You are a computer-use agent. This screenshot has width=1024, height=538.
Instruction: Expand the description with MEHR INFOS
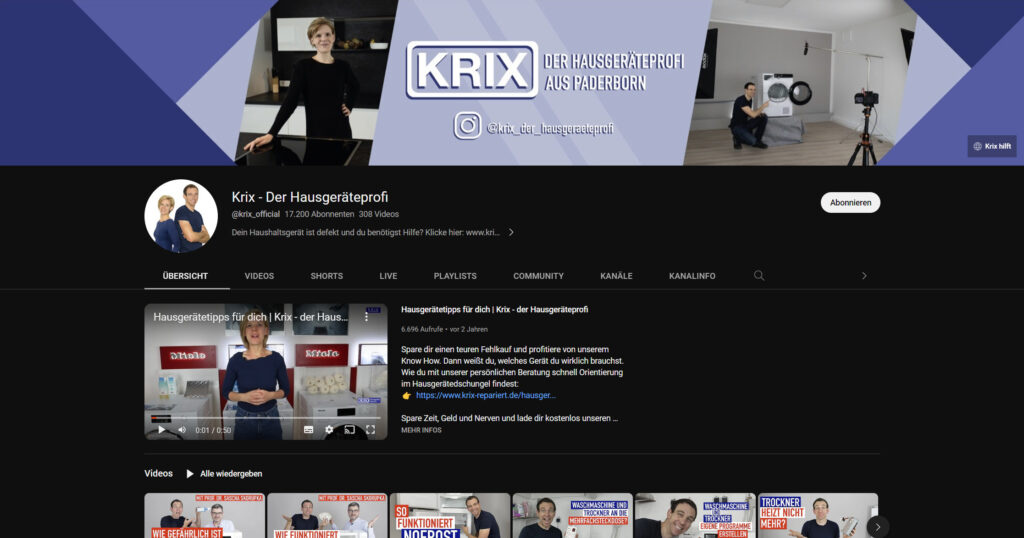tap(421, 430)
